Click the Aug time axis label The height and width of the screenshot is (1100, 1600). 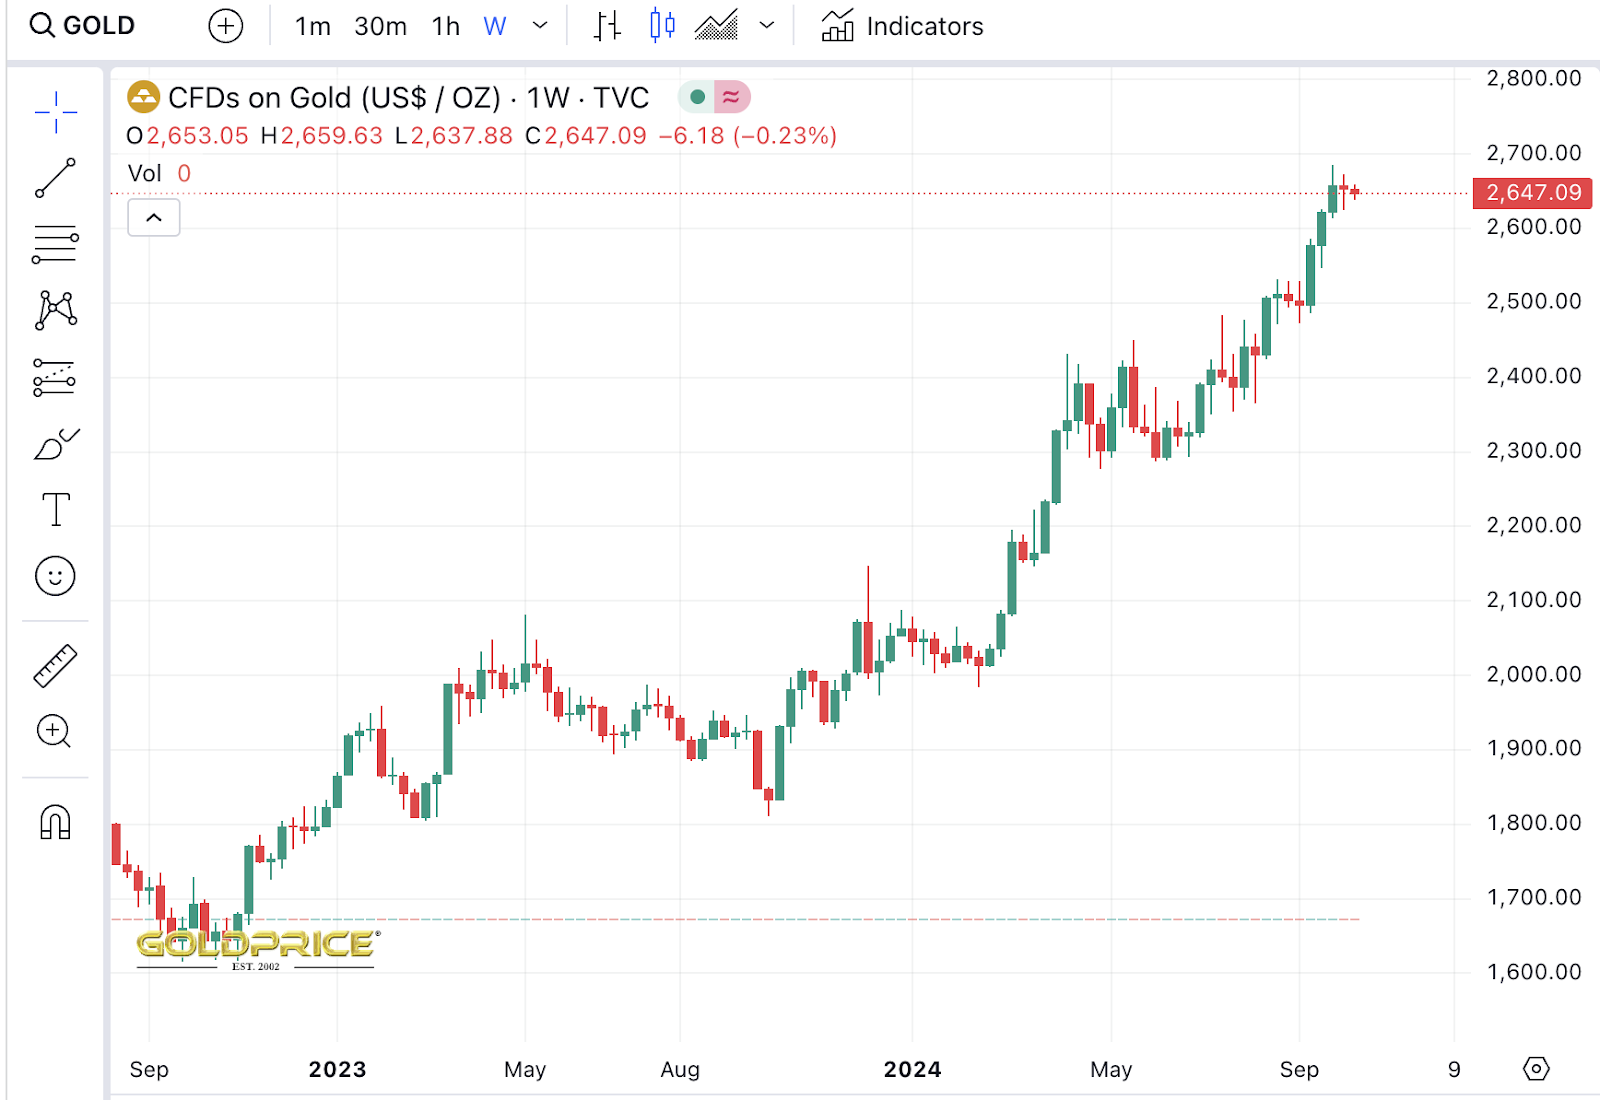click(680, 1070)
